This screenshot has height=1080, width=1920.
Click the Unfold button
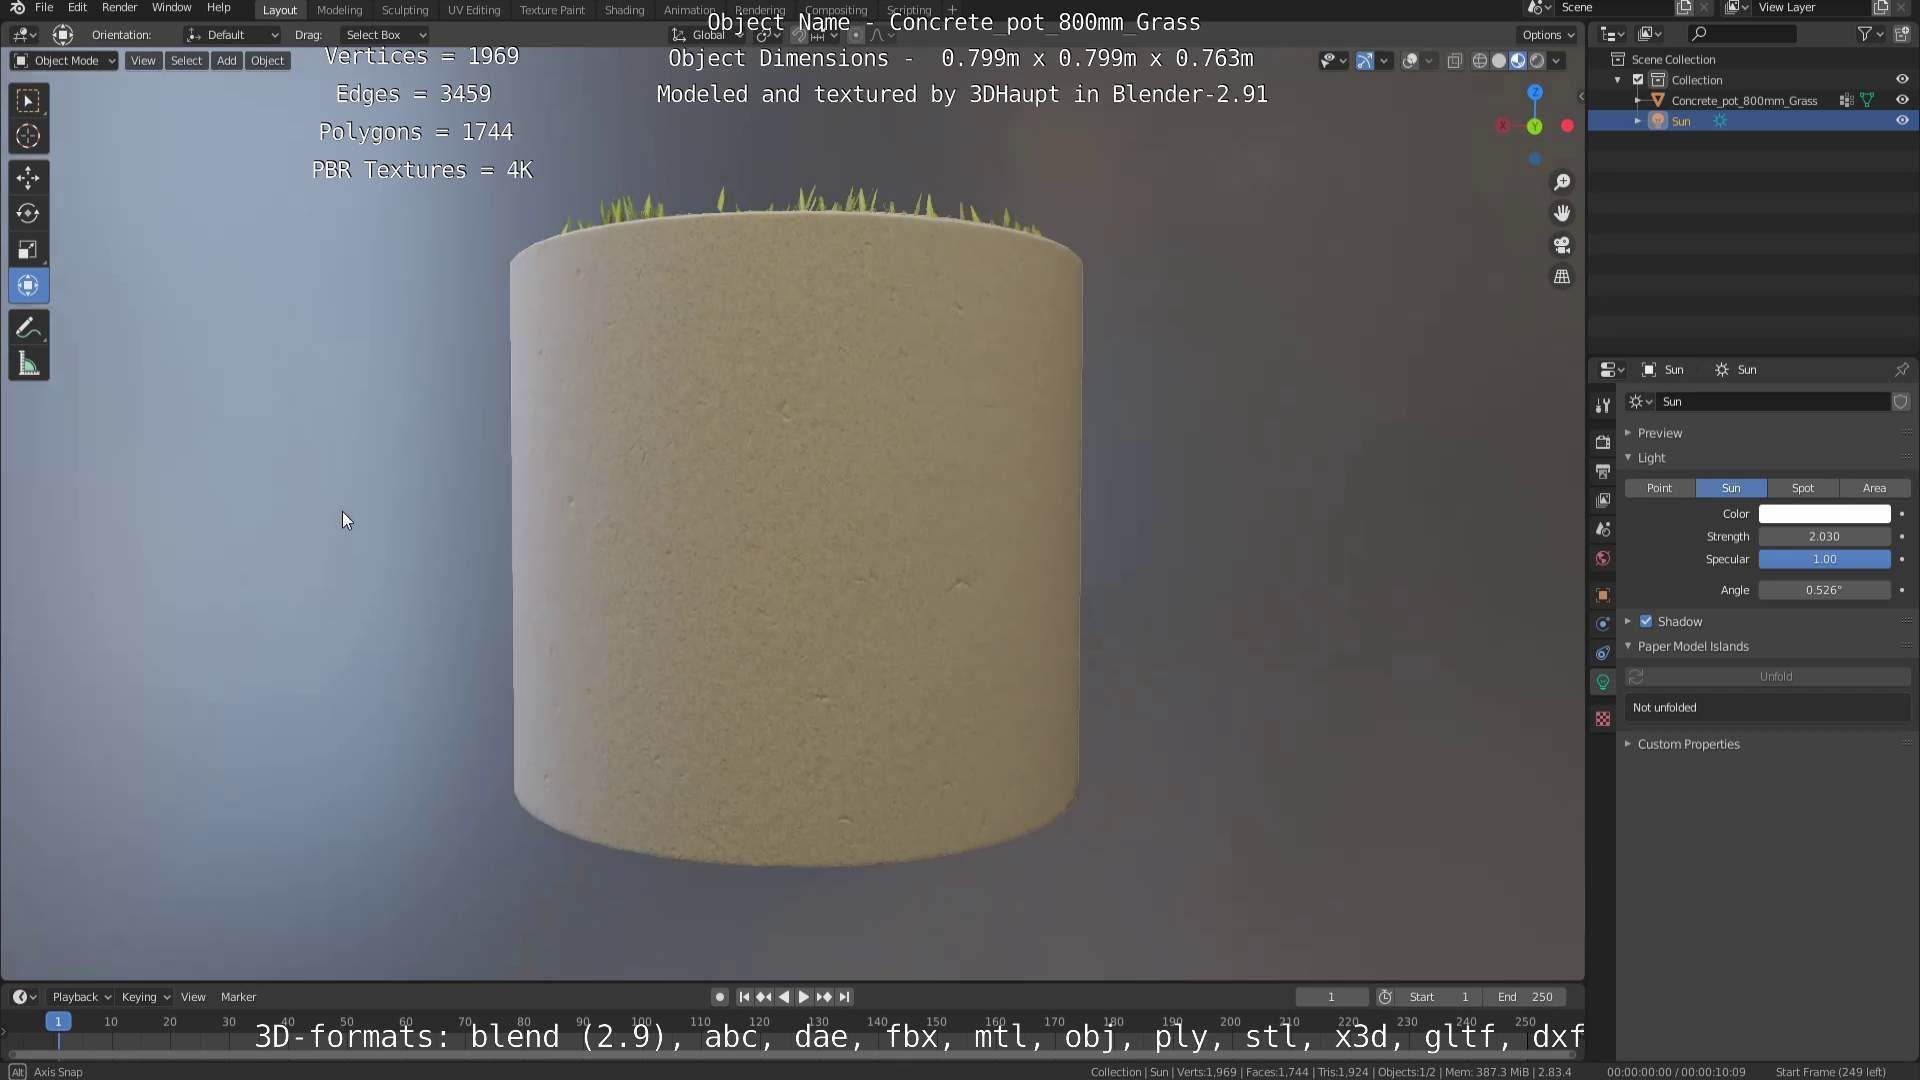1776,677
